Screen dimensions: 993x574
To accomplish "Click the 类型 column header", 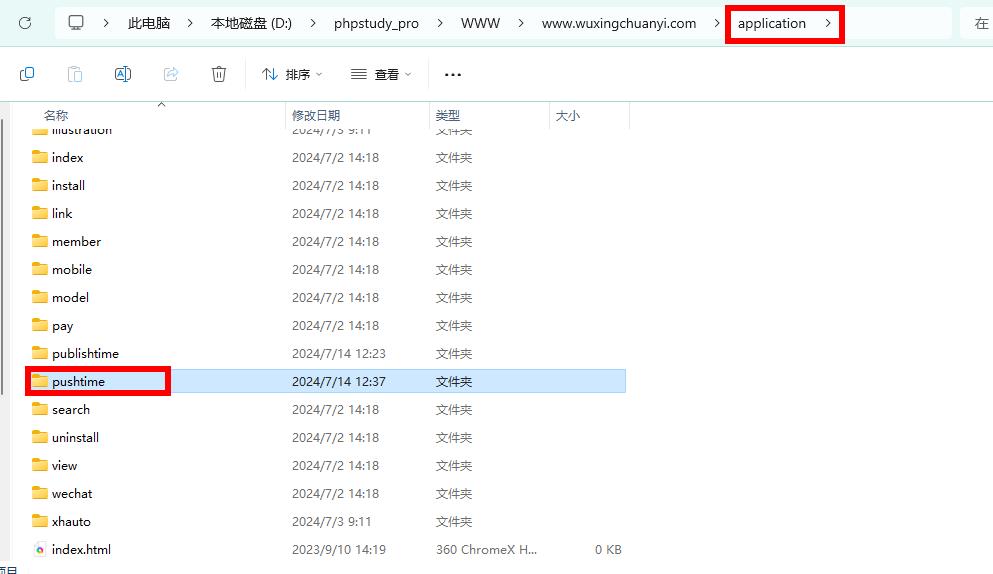I will click(447, 116).
